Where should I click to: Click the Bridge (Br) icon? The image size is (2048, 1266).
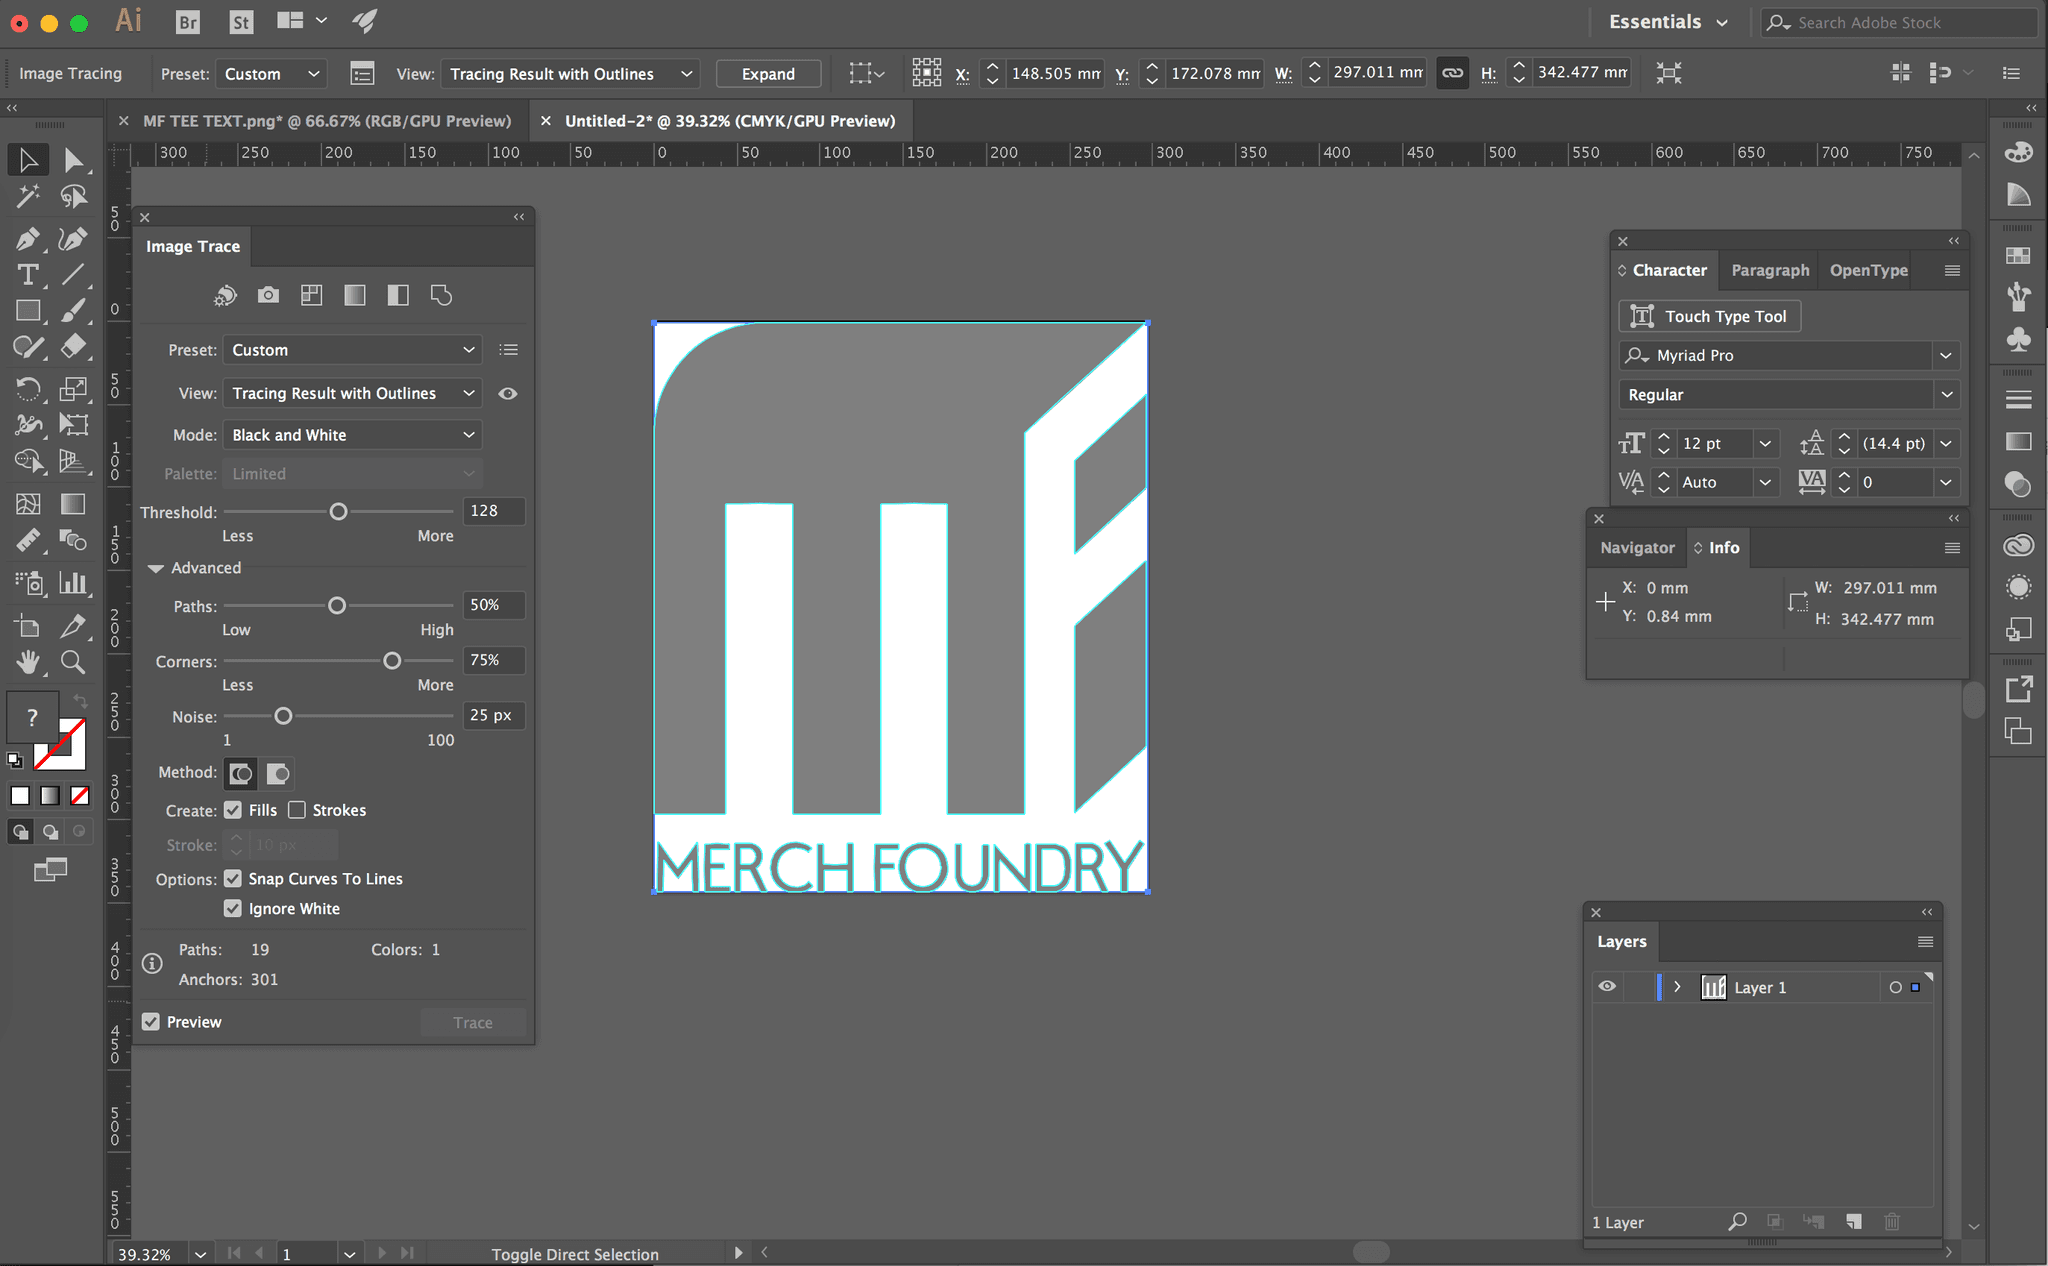click(187, 22)
